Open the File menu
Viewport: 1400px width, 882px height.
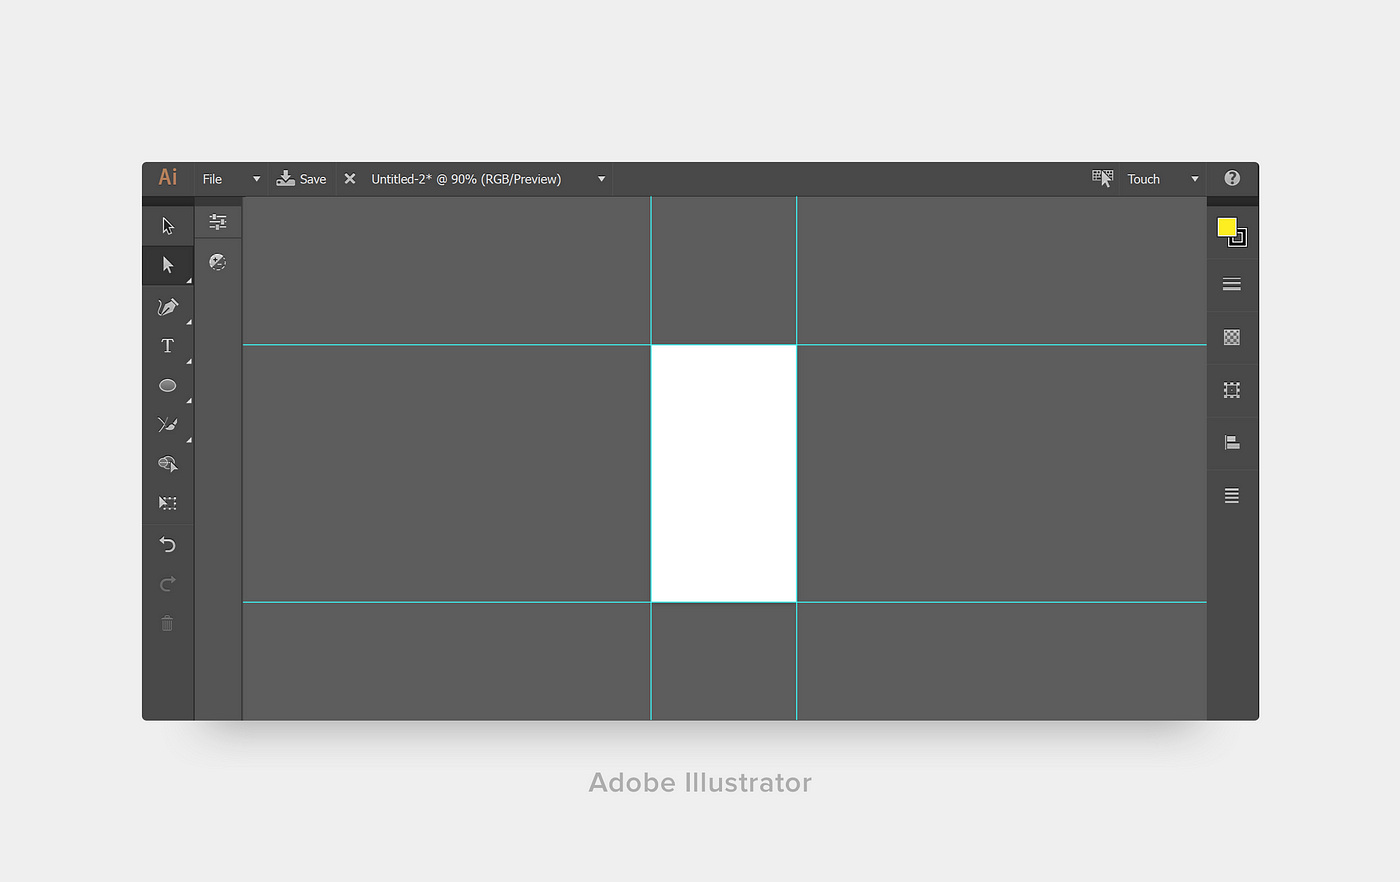(212, 179)
